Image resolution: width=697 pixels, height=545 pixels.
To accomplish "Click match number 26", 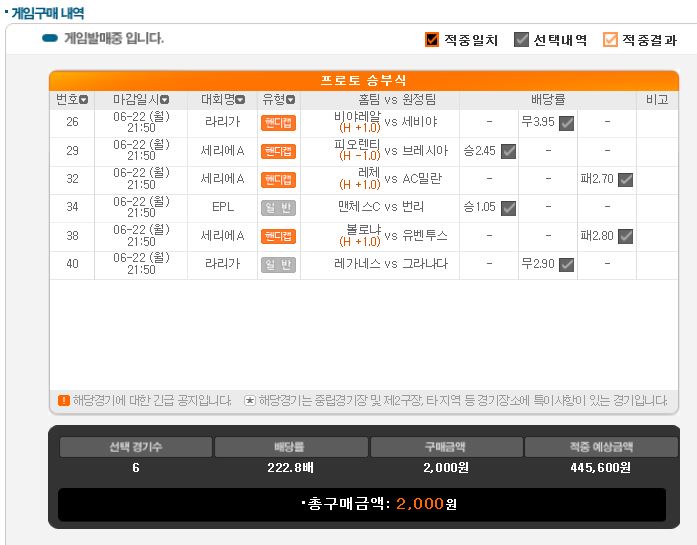I will (x=72, y=122).
